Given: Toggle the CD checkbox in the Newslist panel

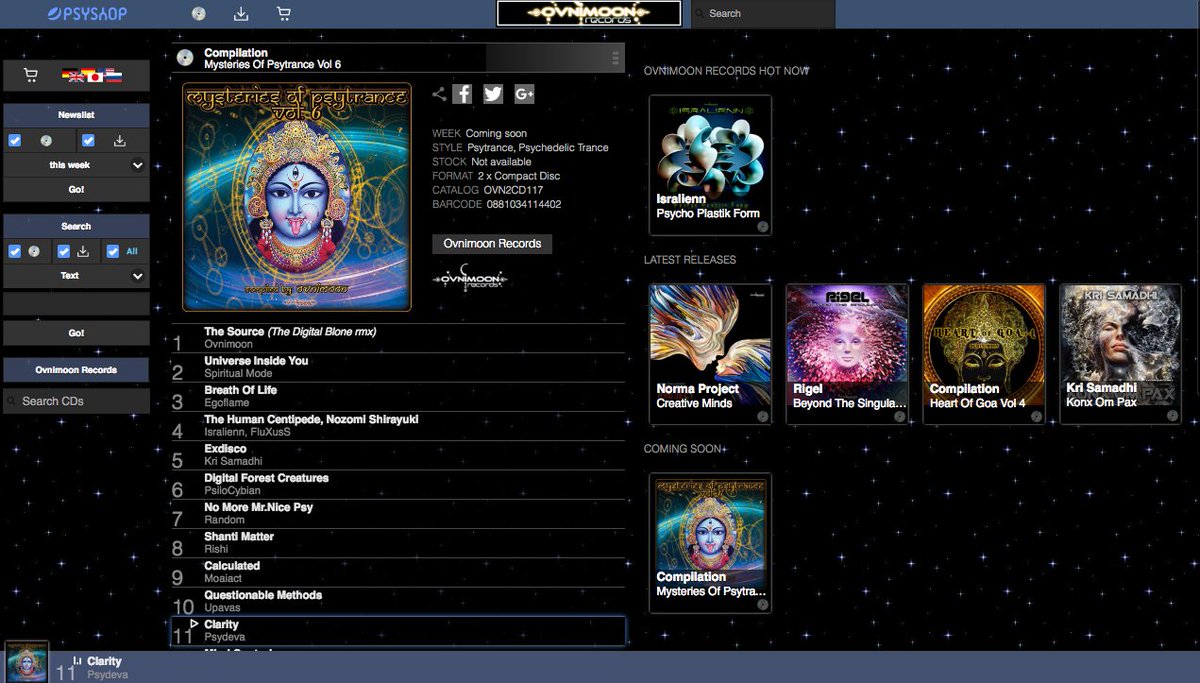Looking at the screenshot, I should (14, 141).
